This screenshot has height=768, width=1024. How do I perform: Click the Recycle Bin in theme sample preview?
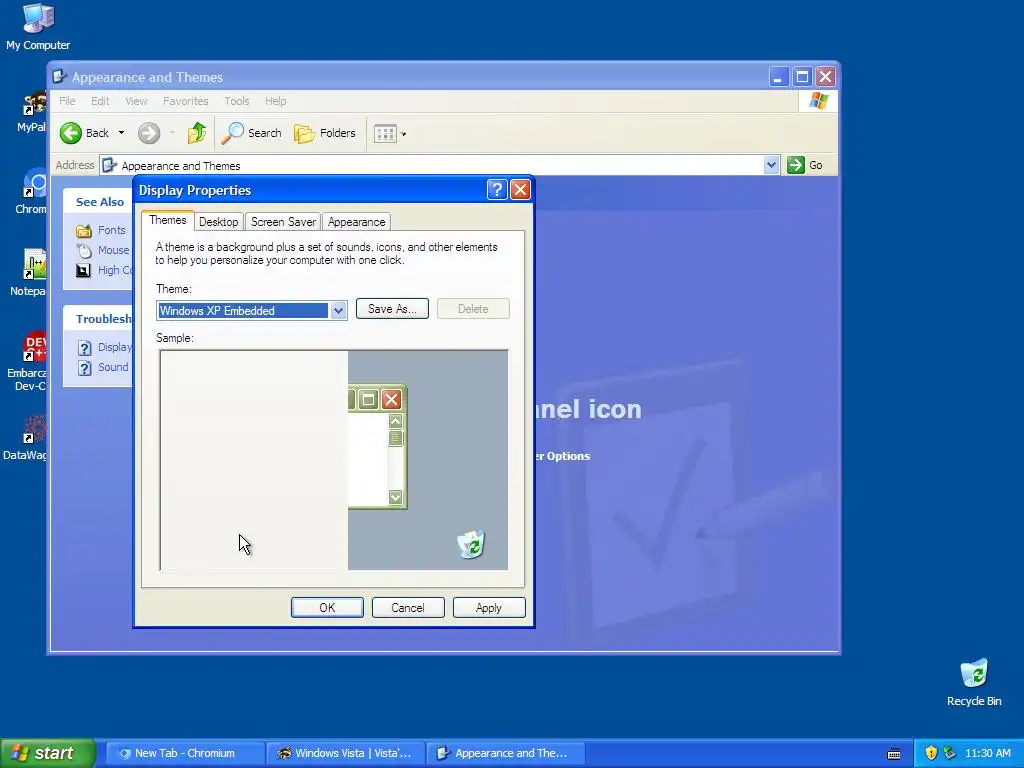(472, 544)
